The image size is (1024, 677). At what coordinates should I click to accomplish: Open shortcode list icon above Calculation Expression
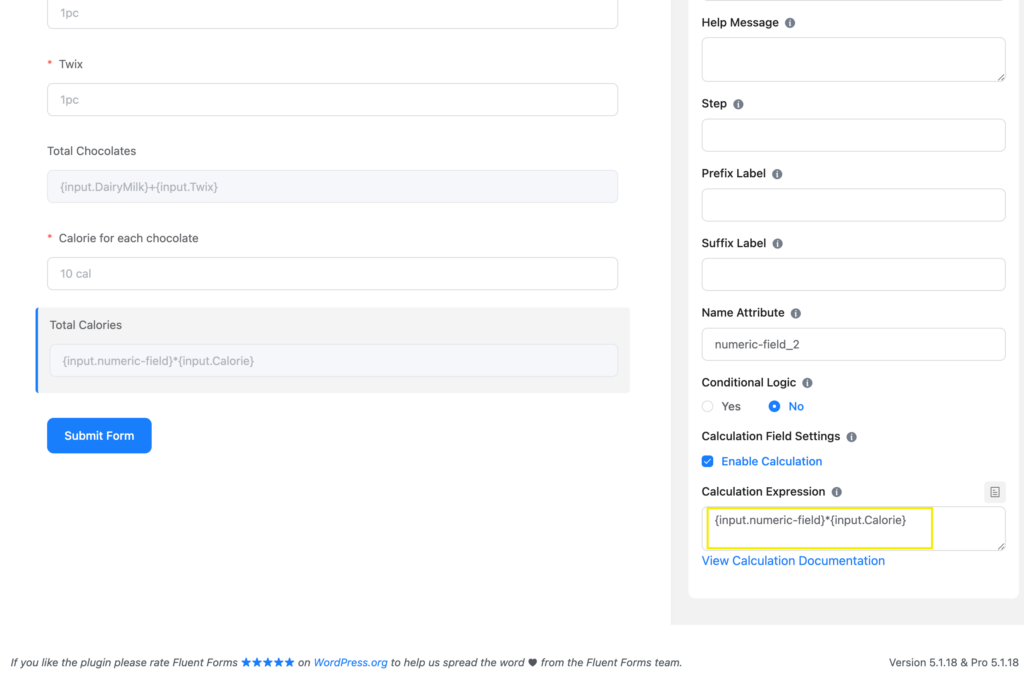(x=995, y=492)
